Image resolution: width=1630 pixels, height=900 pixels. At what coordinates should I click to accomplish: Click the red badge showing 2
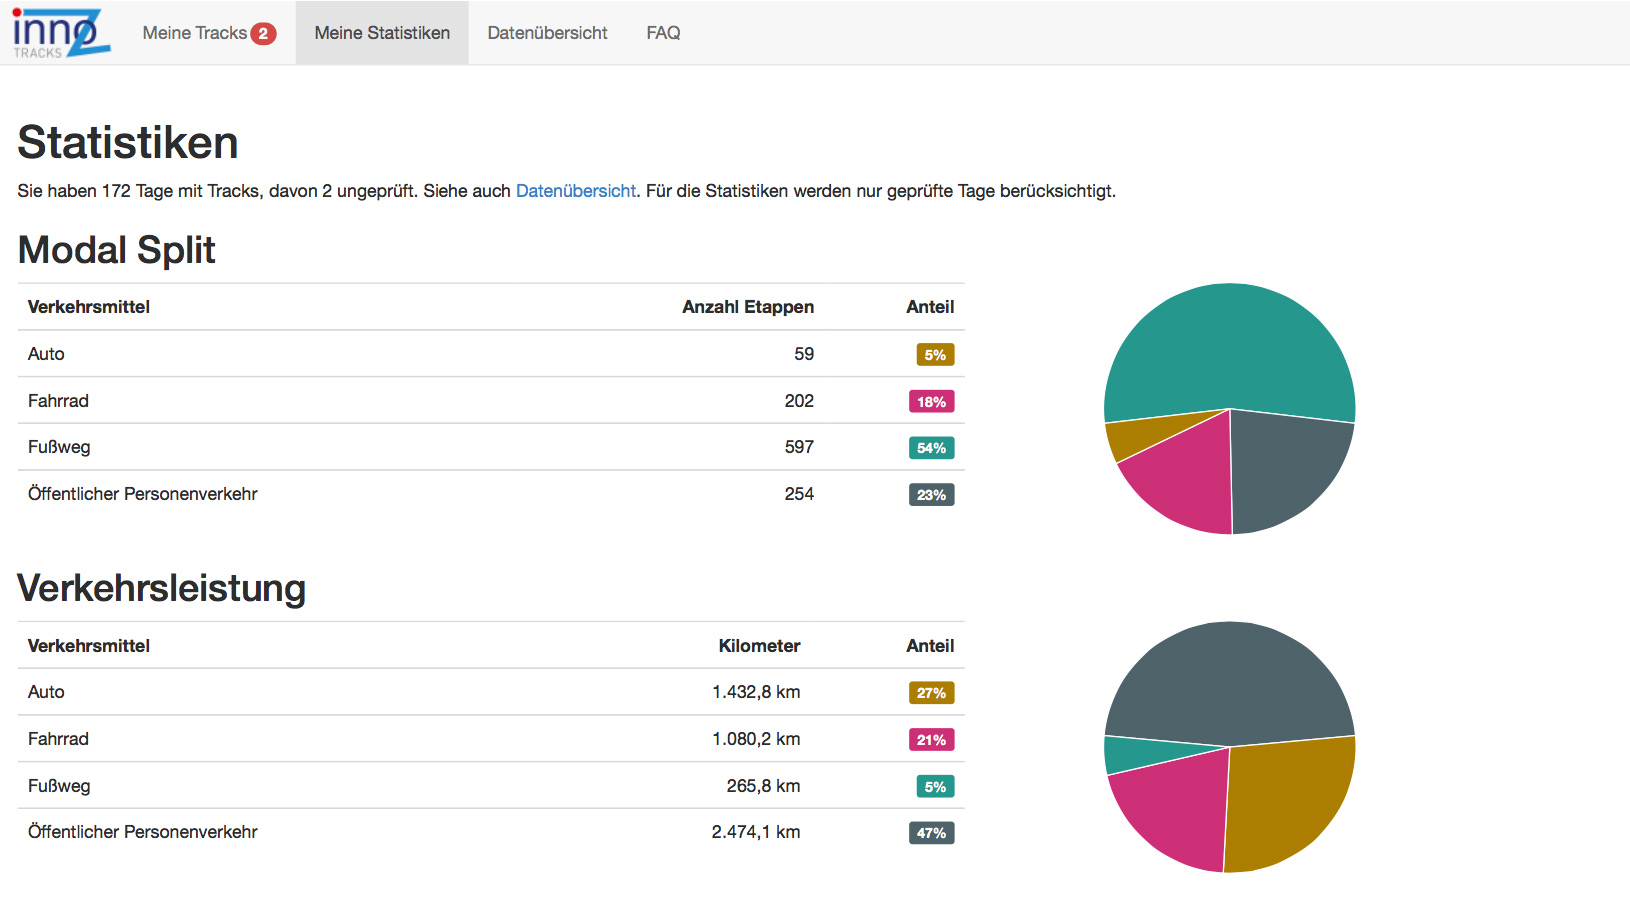263,34
